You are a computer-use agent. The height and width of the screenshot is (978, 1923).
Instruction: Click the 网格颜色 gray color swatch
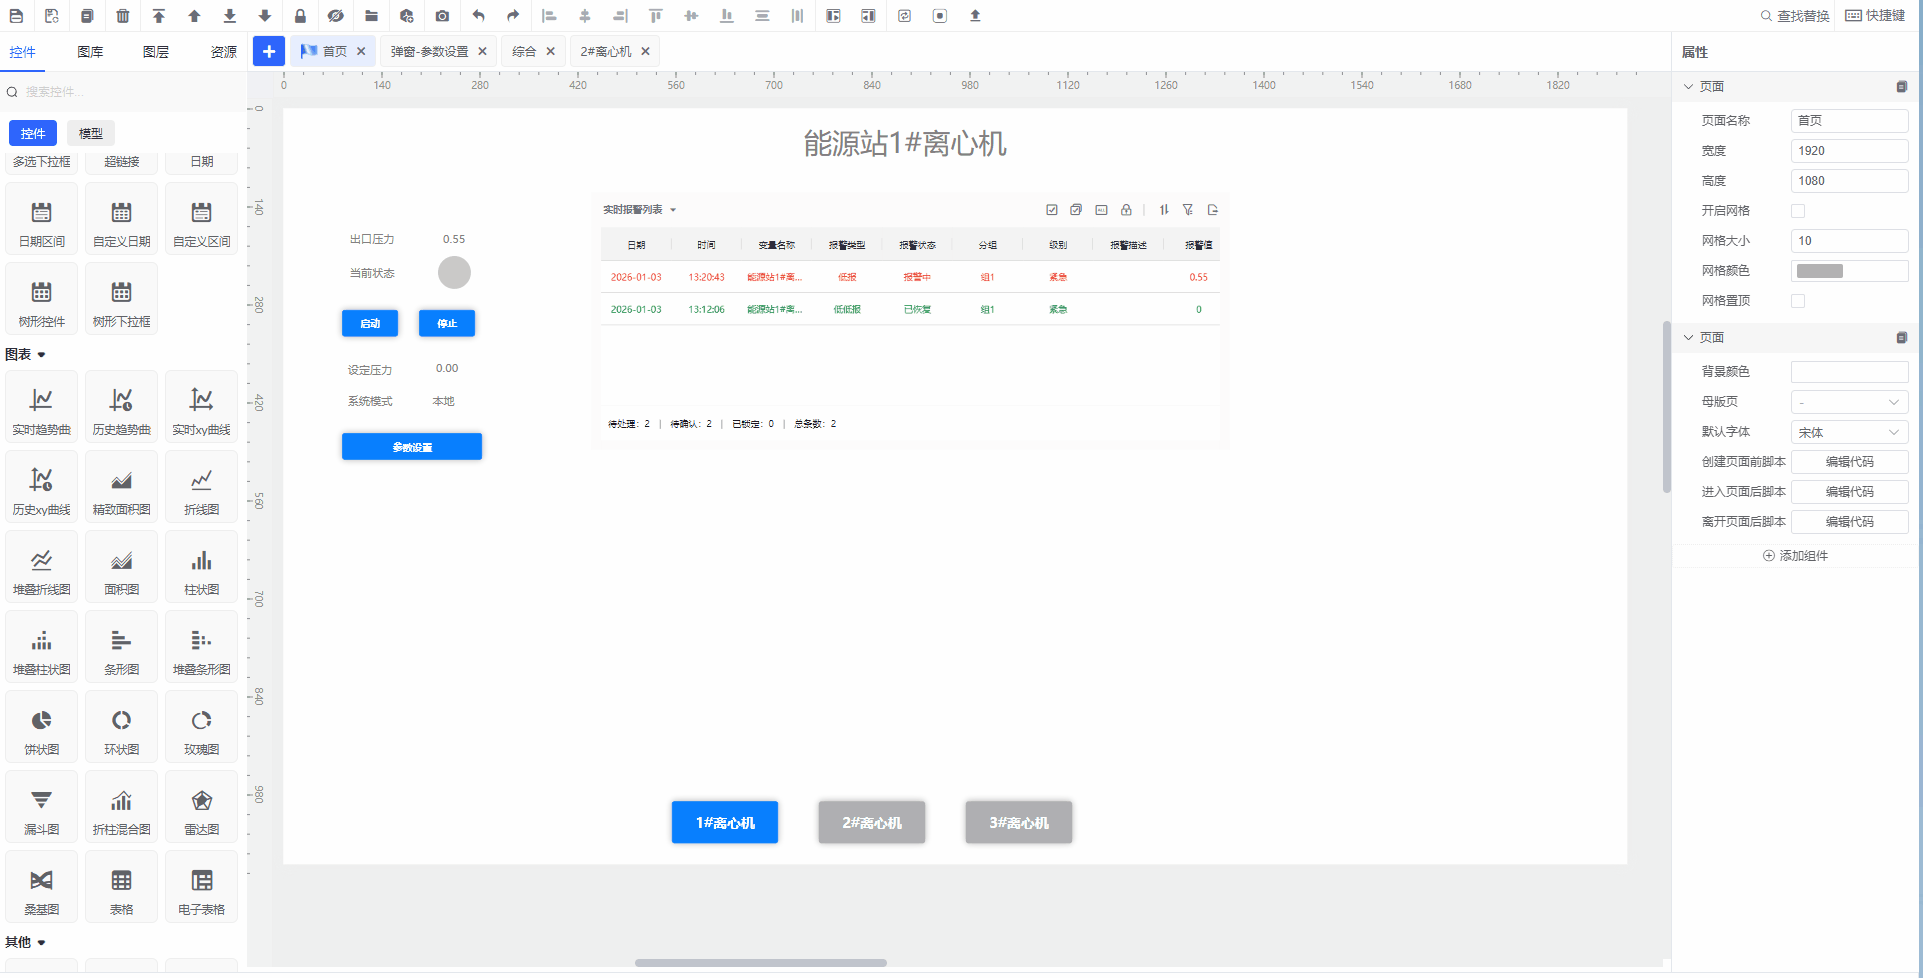(1820, 271)
